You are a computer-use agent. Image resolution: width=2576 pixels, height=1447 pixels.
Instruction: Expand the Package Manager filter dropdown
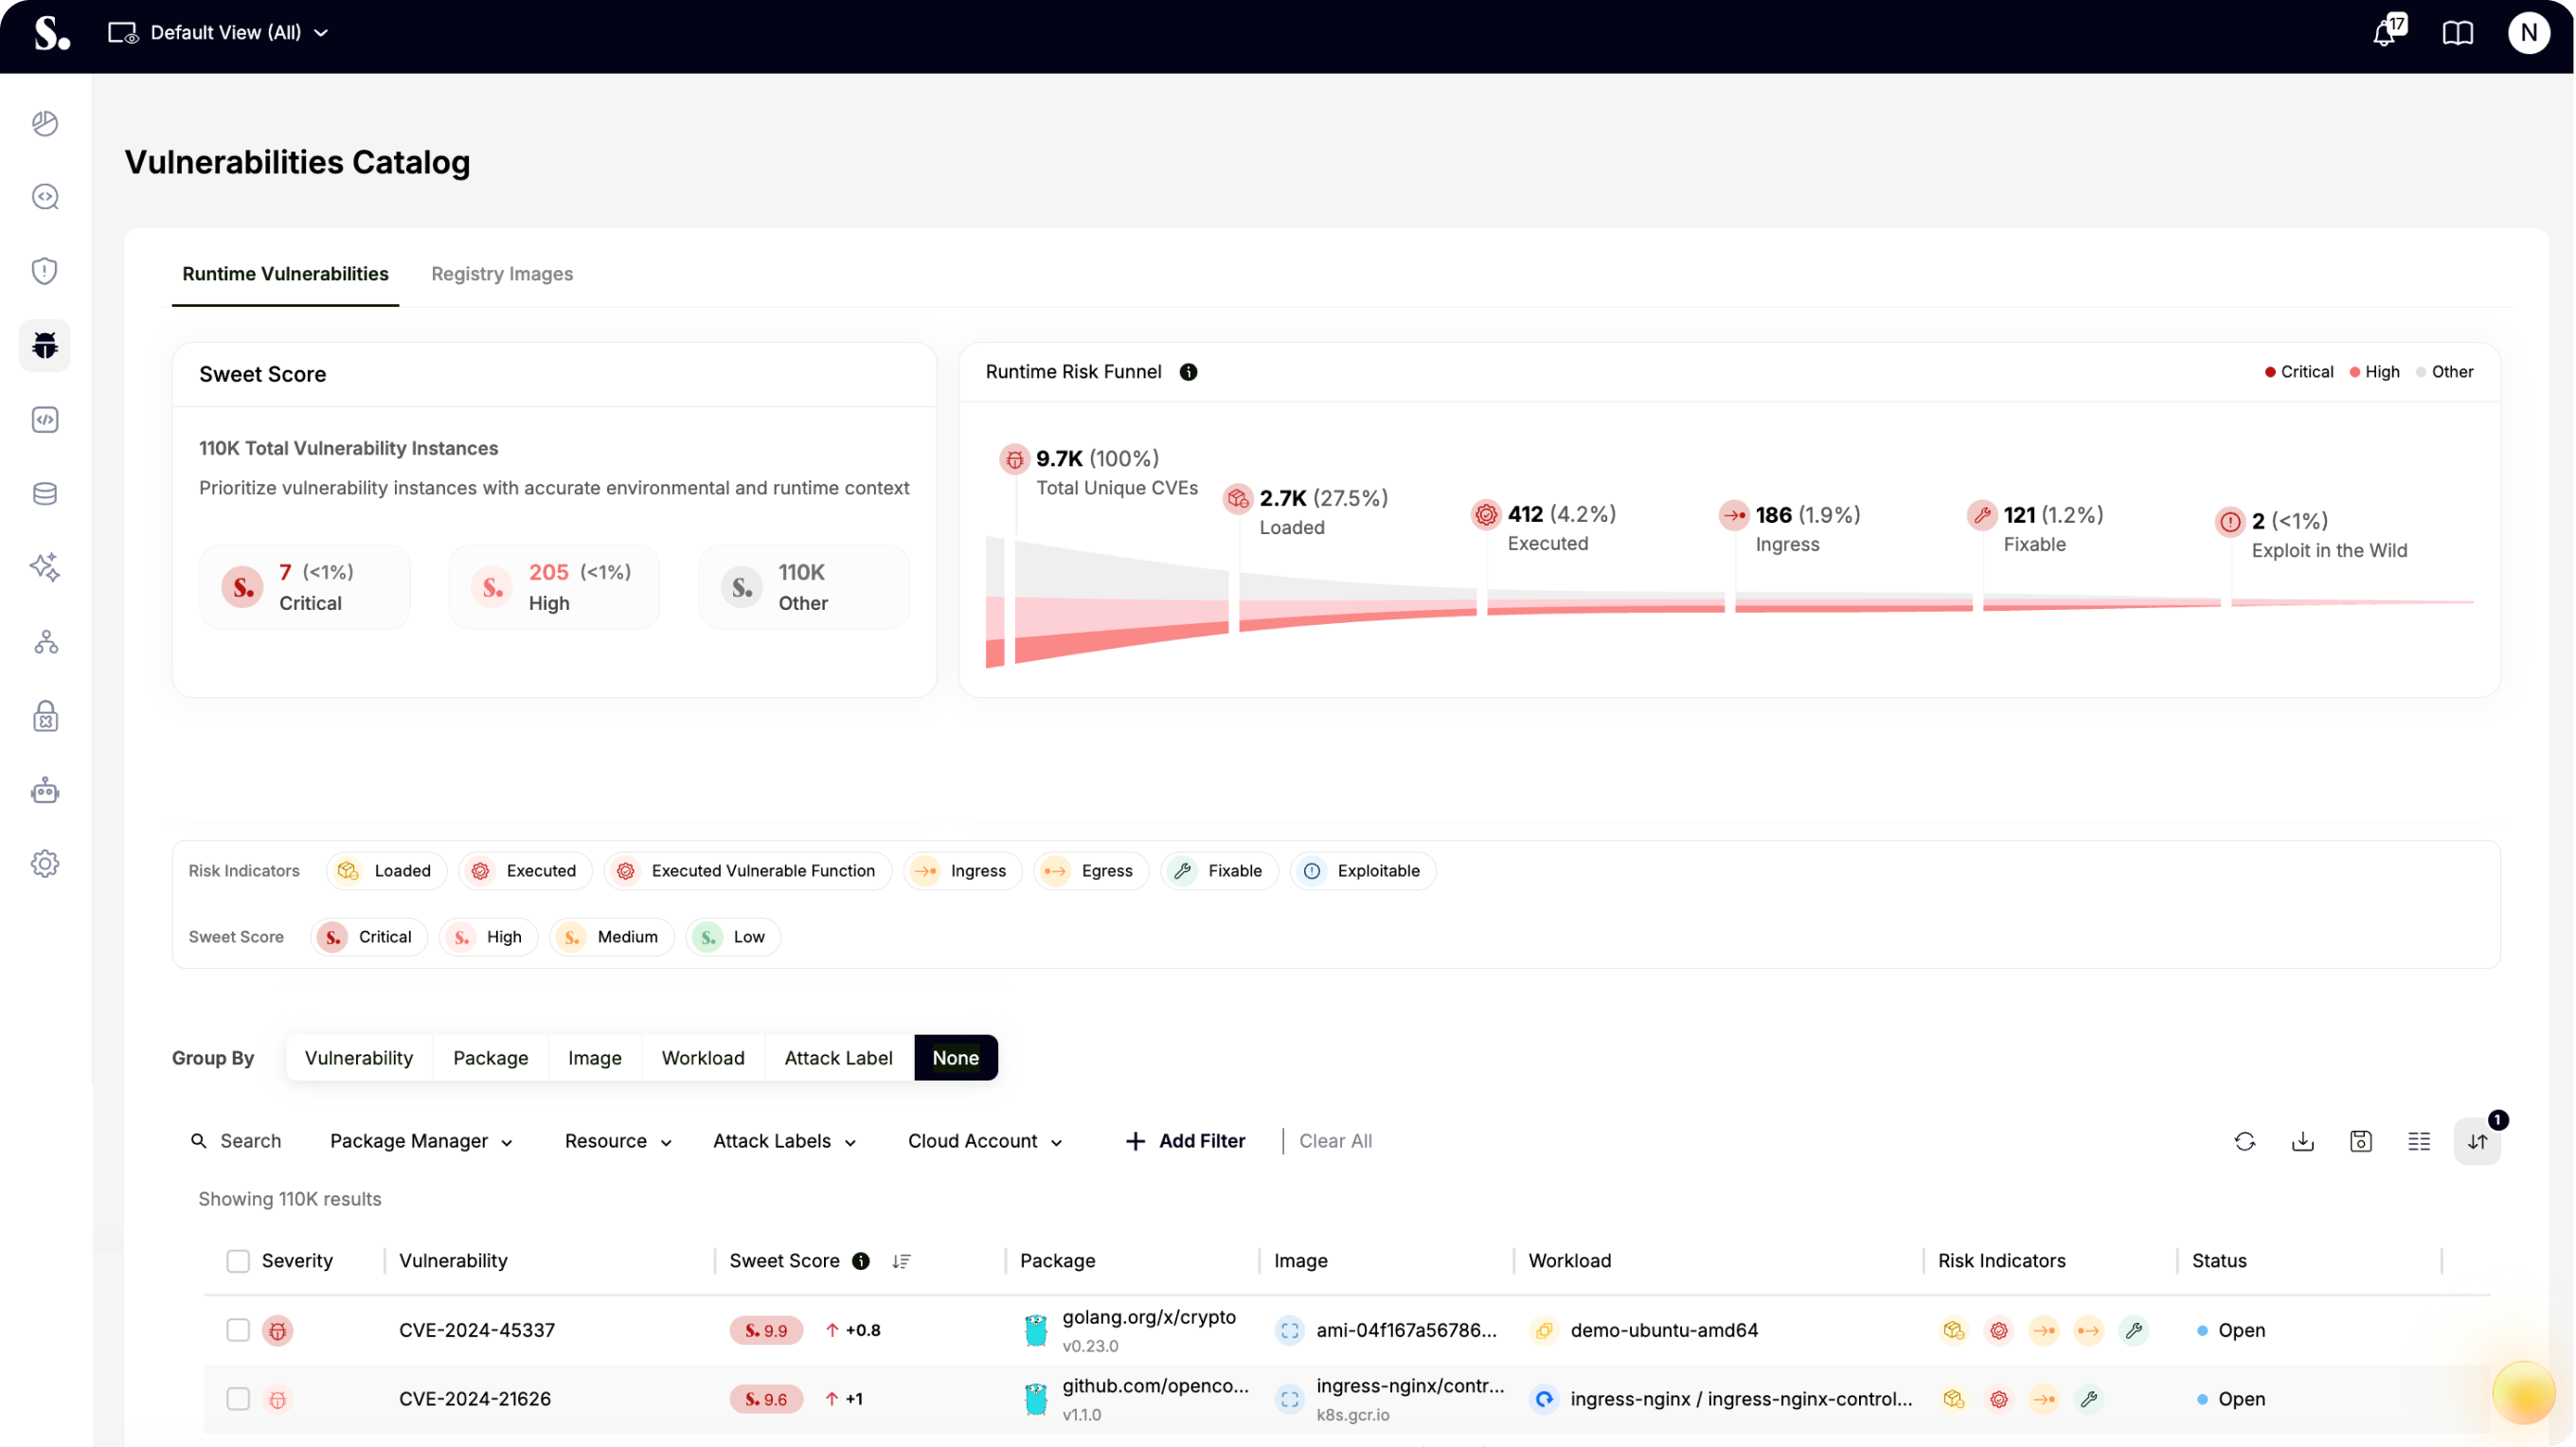[x=421, y=1141]
